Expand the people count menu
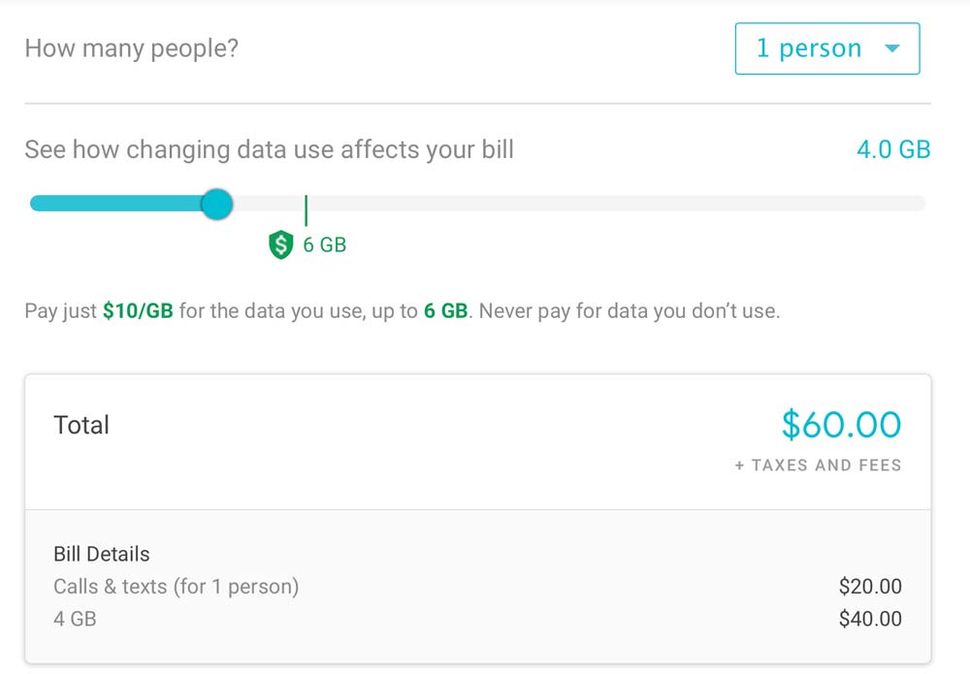Image resolution: width=970 pixels, height=674 pixels. [x=826, y=48]
